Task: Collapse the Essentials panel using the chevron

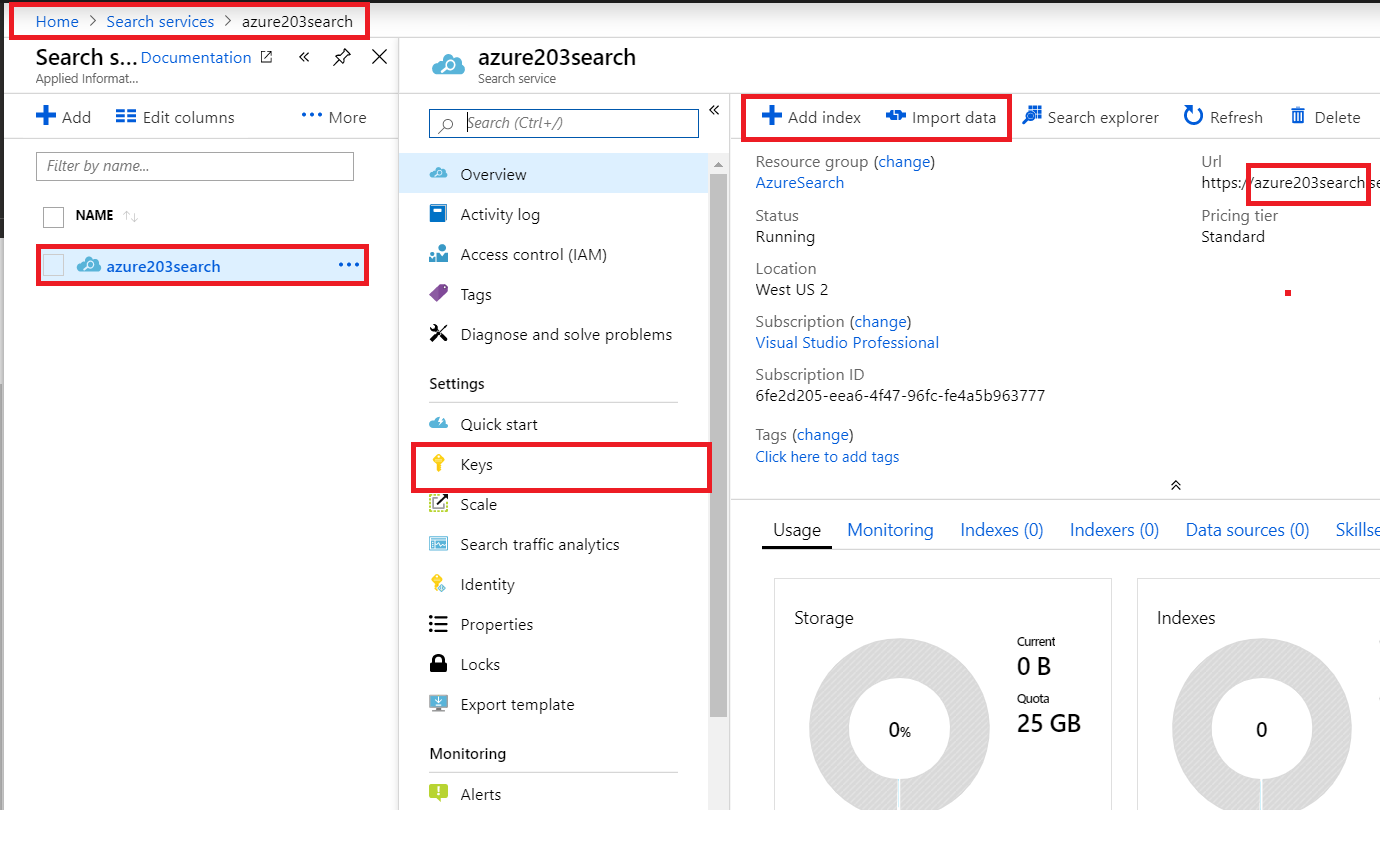Action: [x=1176, y=484]
